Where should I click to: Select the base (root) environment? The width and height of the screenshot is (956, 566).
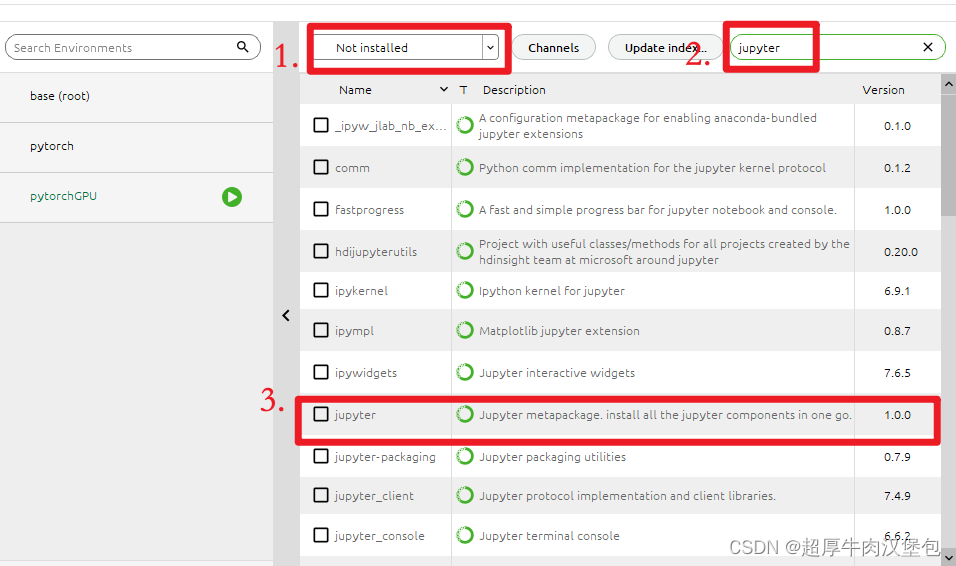[137, 97]
